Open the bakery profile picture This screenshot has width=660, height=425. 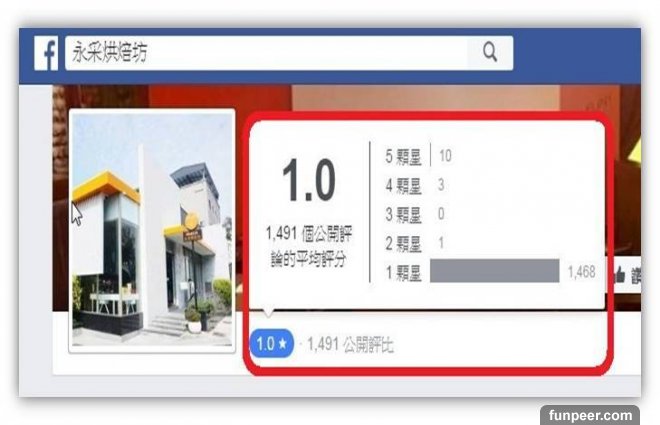coord(152,231)
